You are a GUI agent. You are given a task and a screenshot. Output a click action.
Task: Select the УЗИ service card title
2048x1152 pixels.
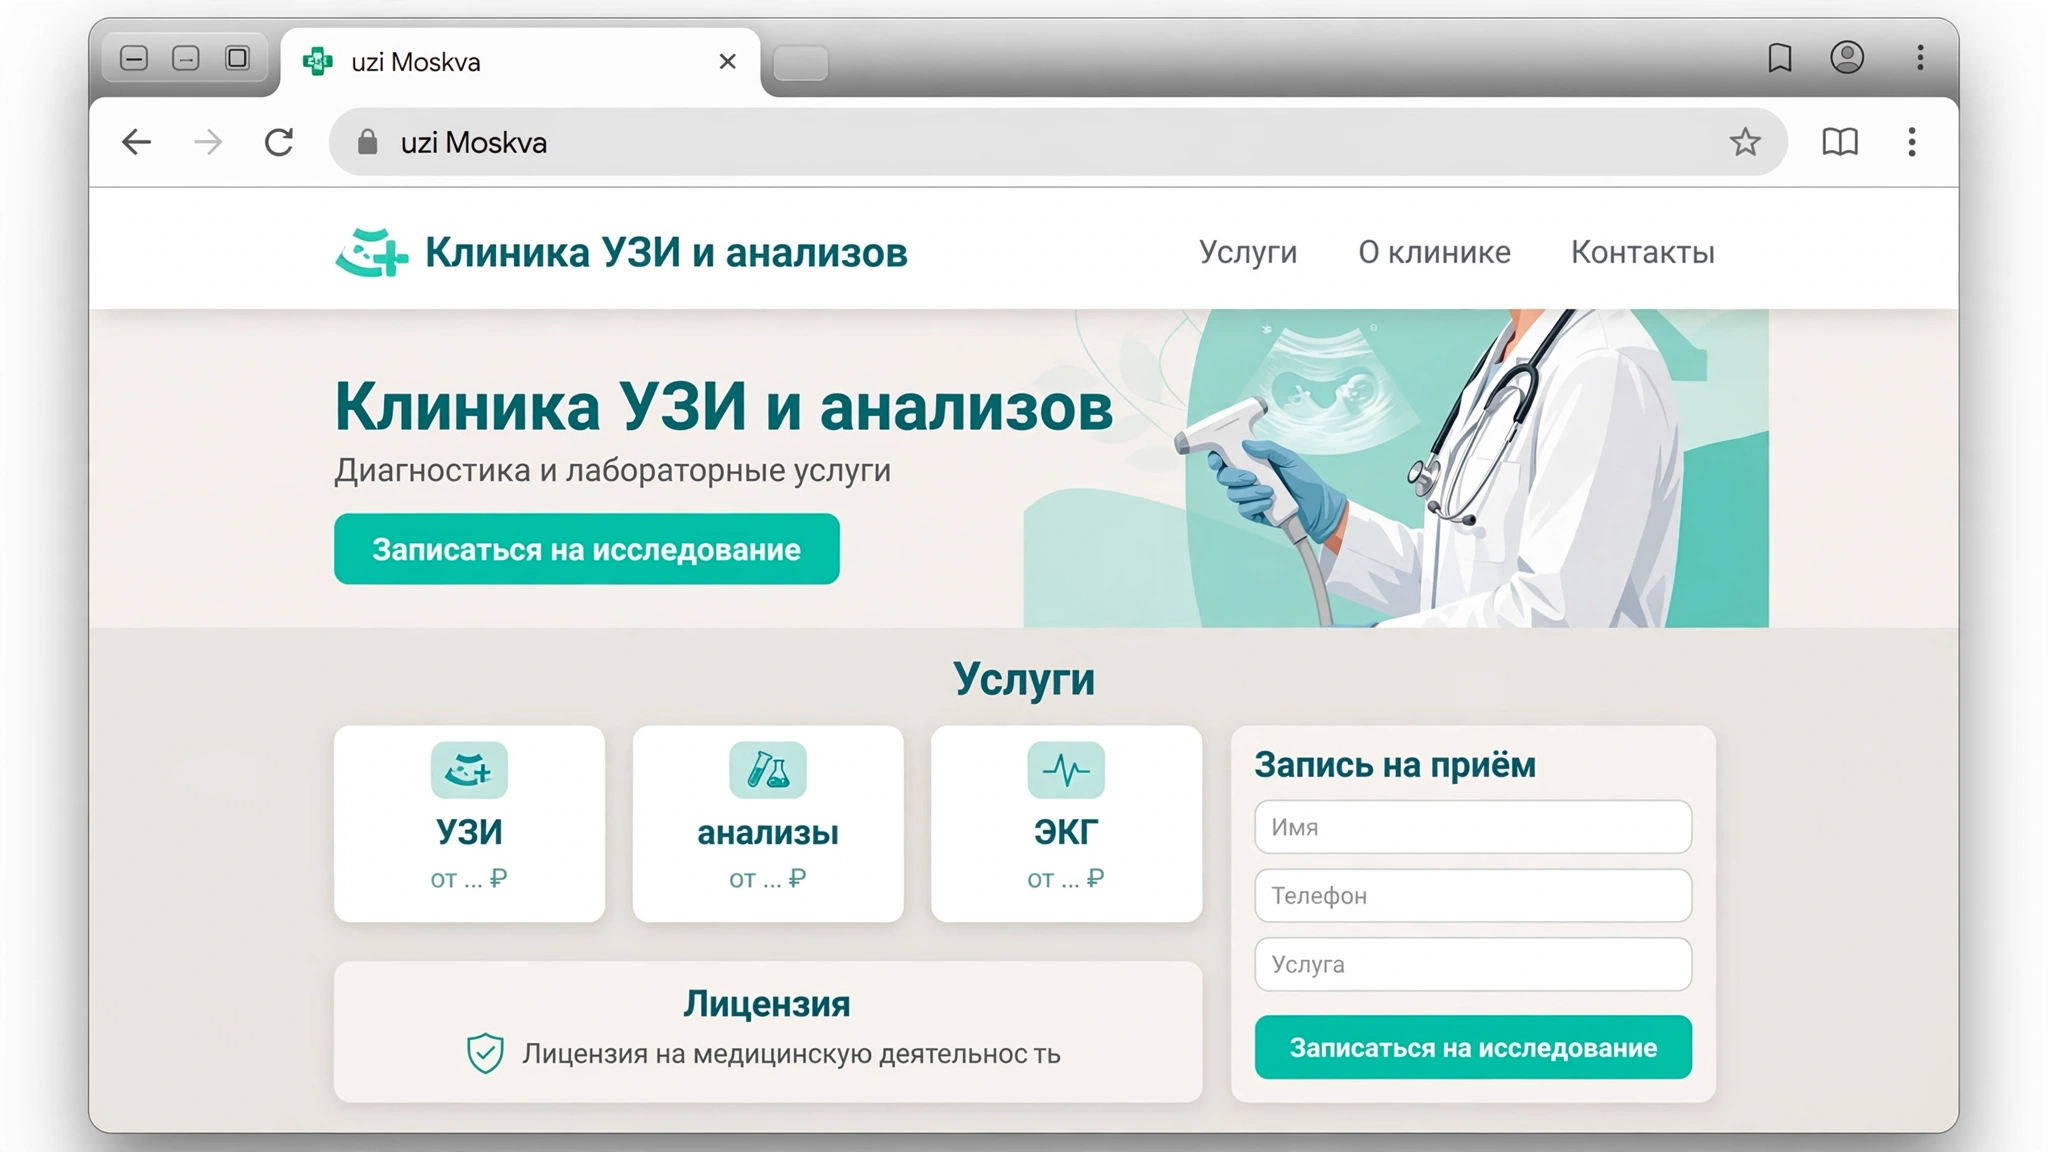tap(469, 832)
